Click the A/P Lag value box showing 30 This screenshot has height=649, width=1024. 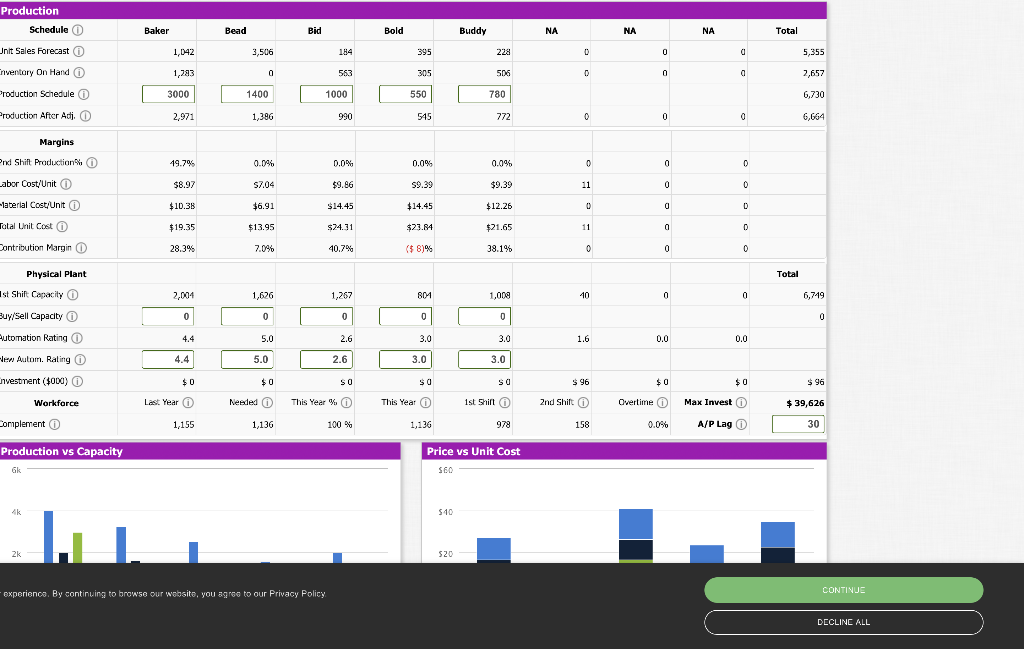click(x=797, y=423)
